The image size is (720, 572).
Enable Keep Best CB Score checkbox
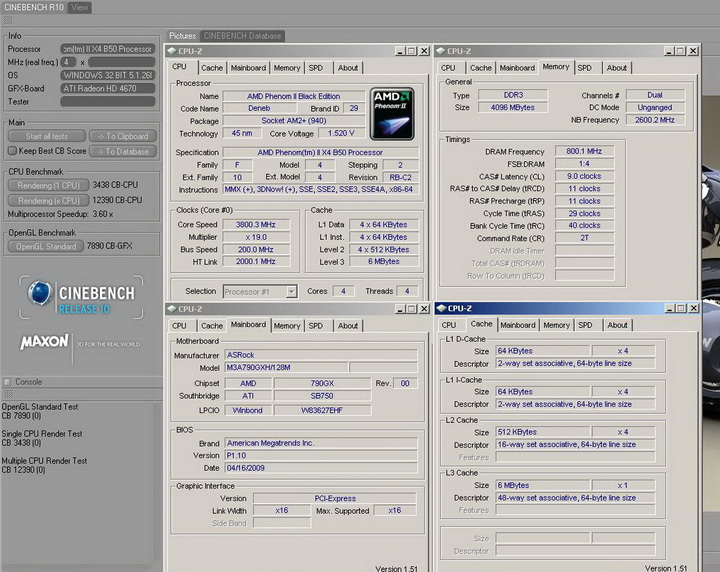coord(11,151)
